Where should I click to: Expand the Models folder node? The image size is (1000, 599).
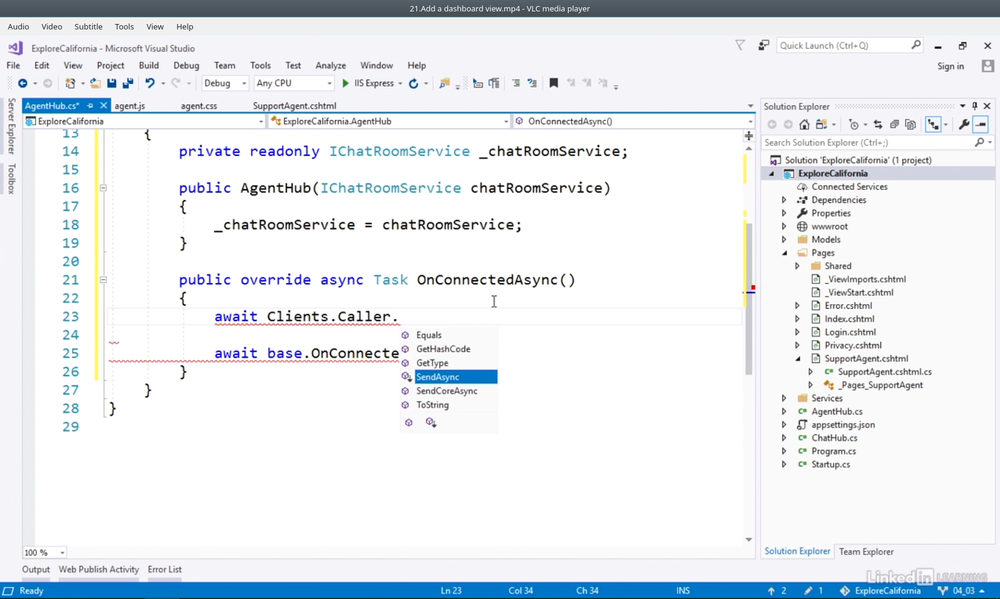pyautogui.click(x=784, y=240)
